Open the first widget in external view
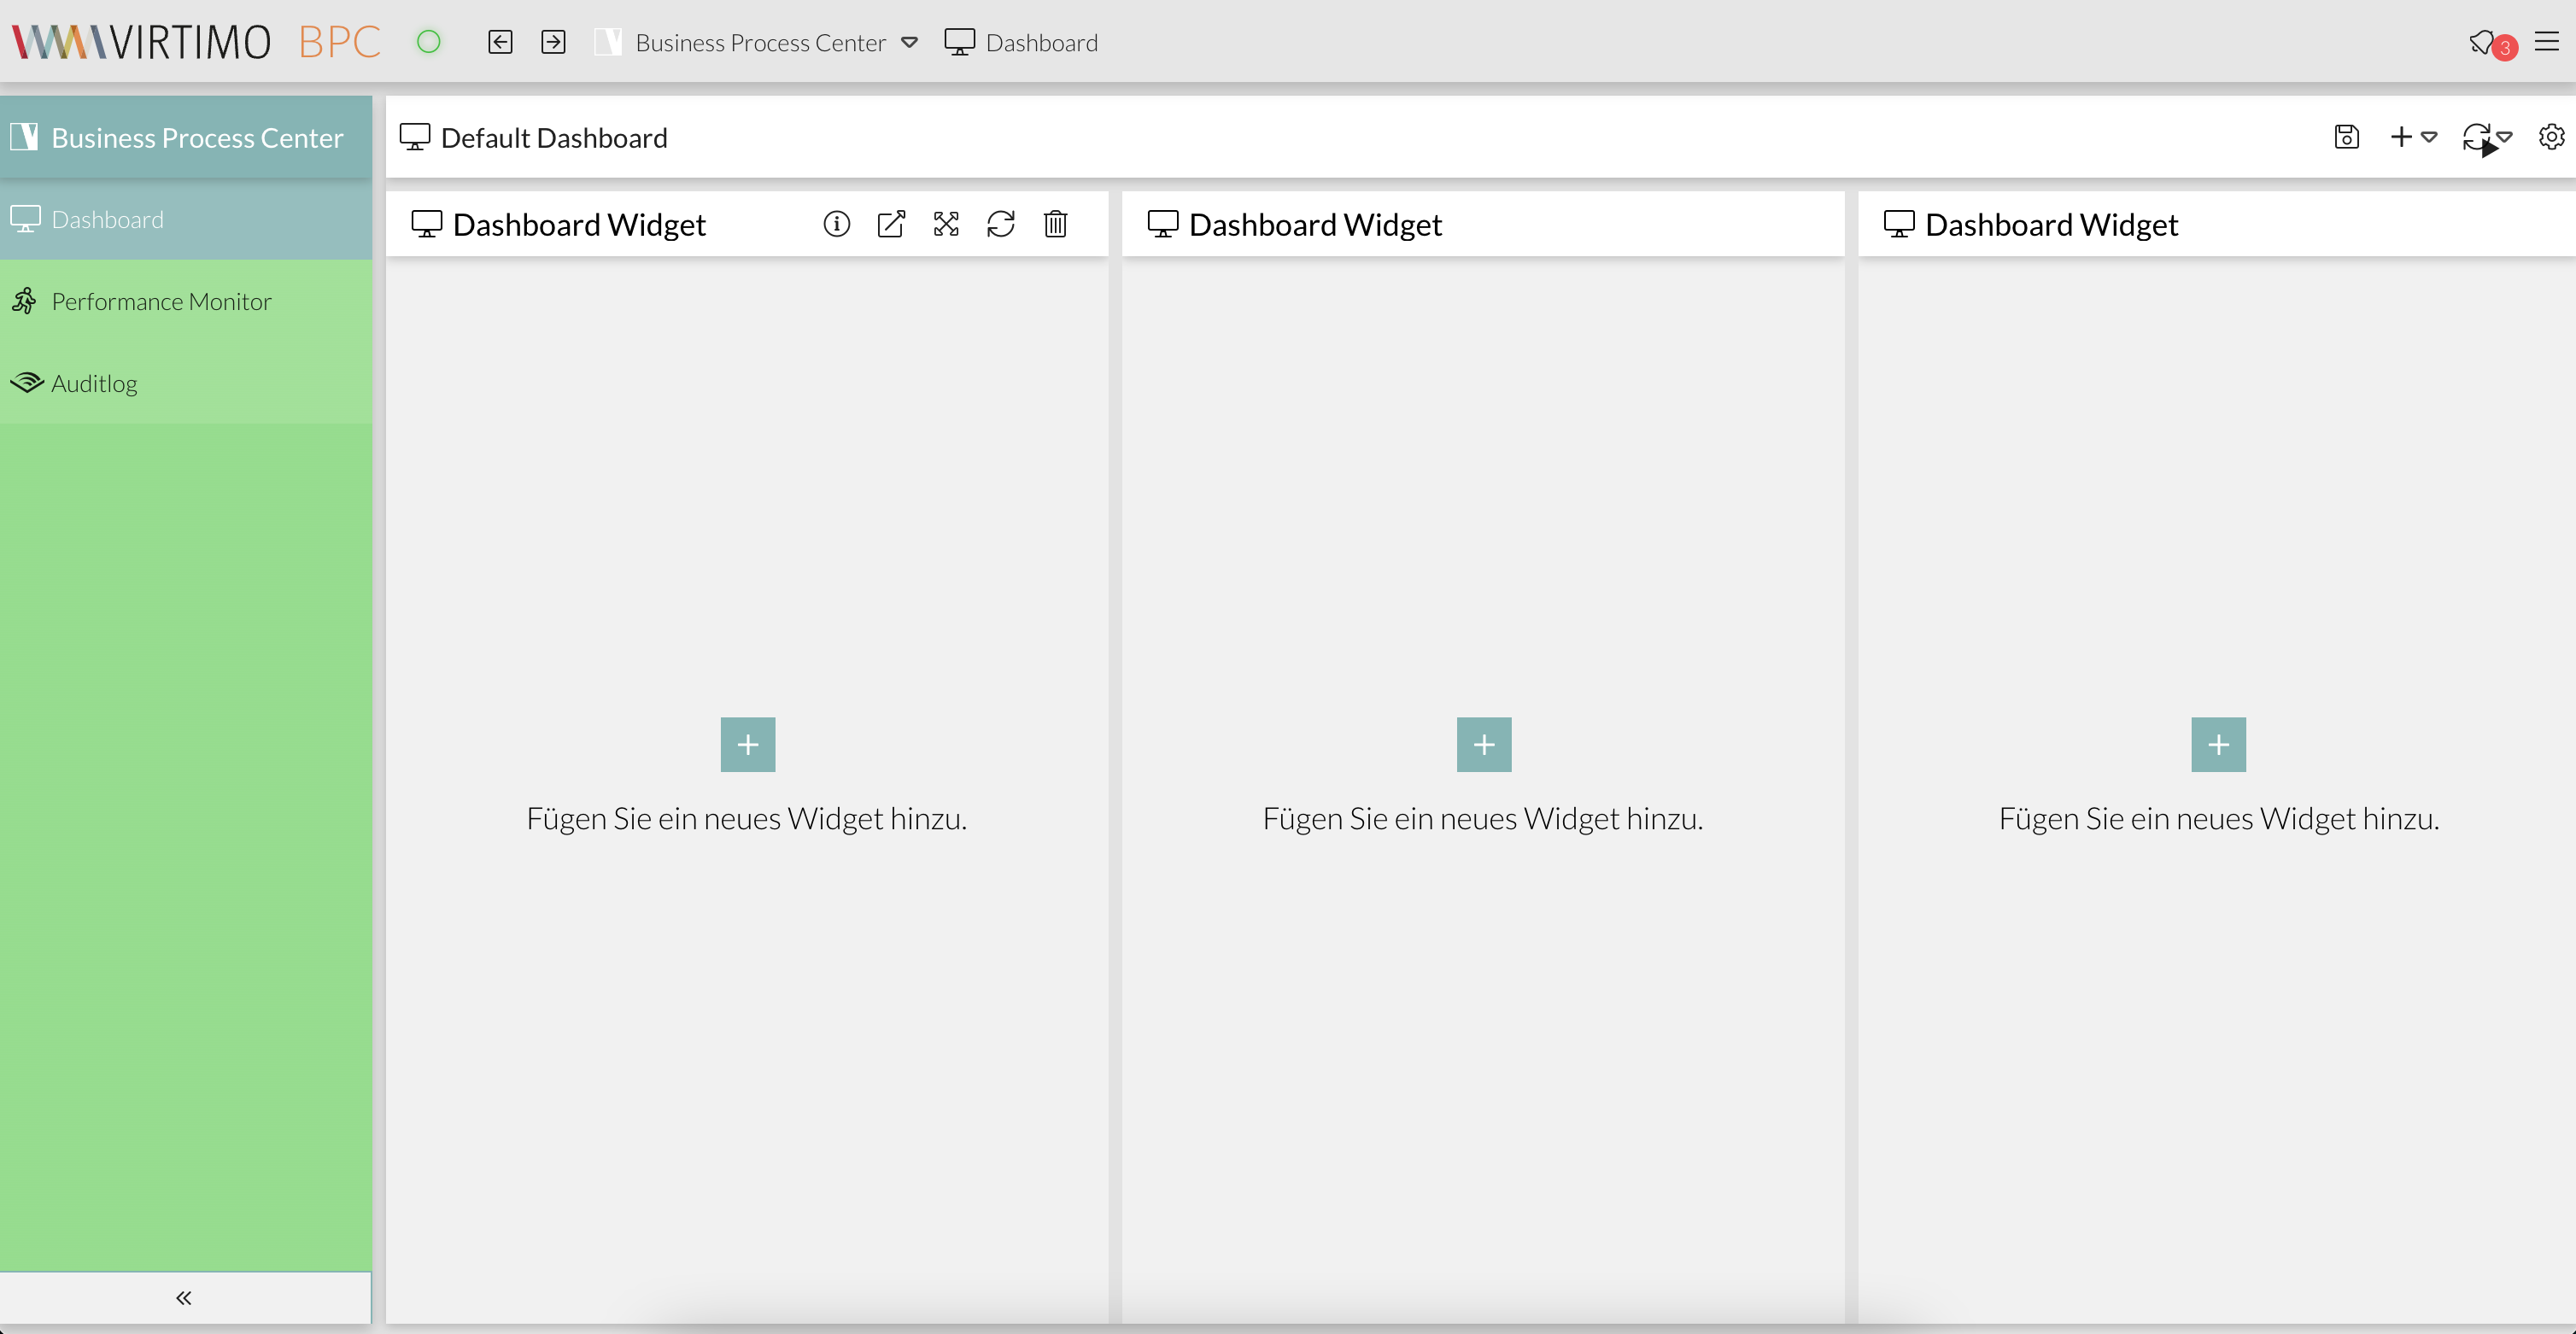2576x1334 pixels. click(891, 224)
